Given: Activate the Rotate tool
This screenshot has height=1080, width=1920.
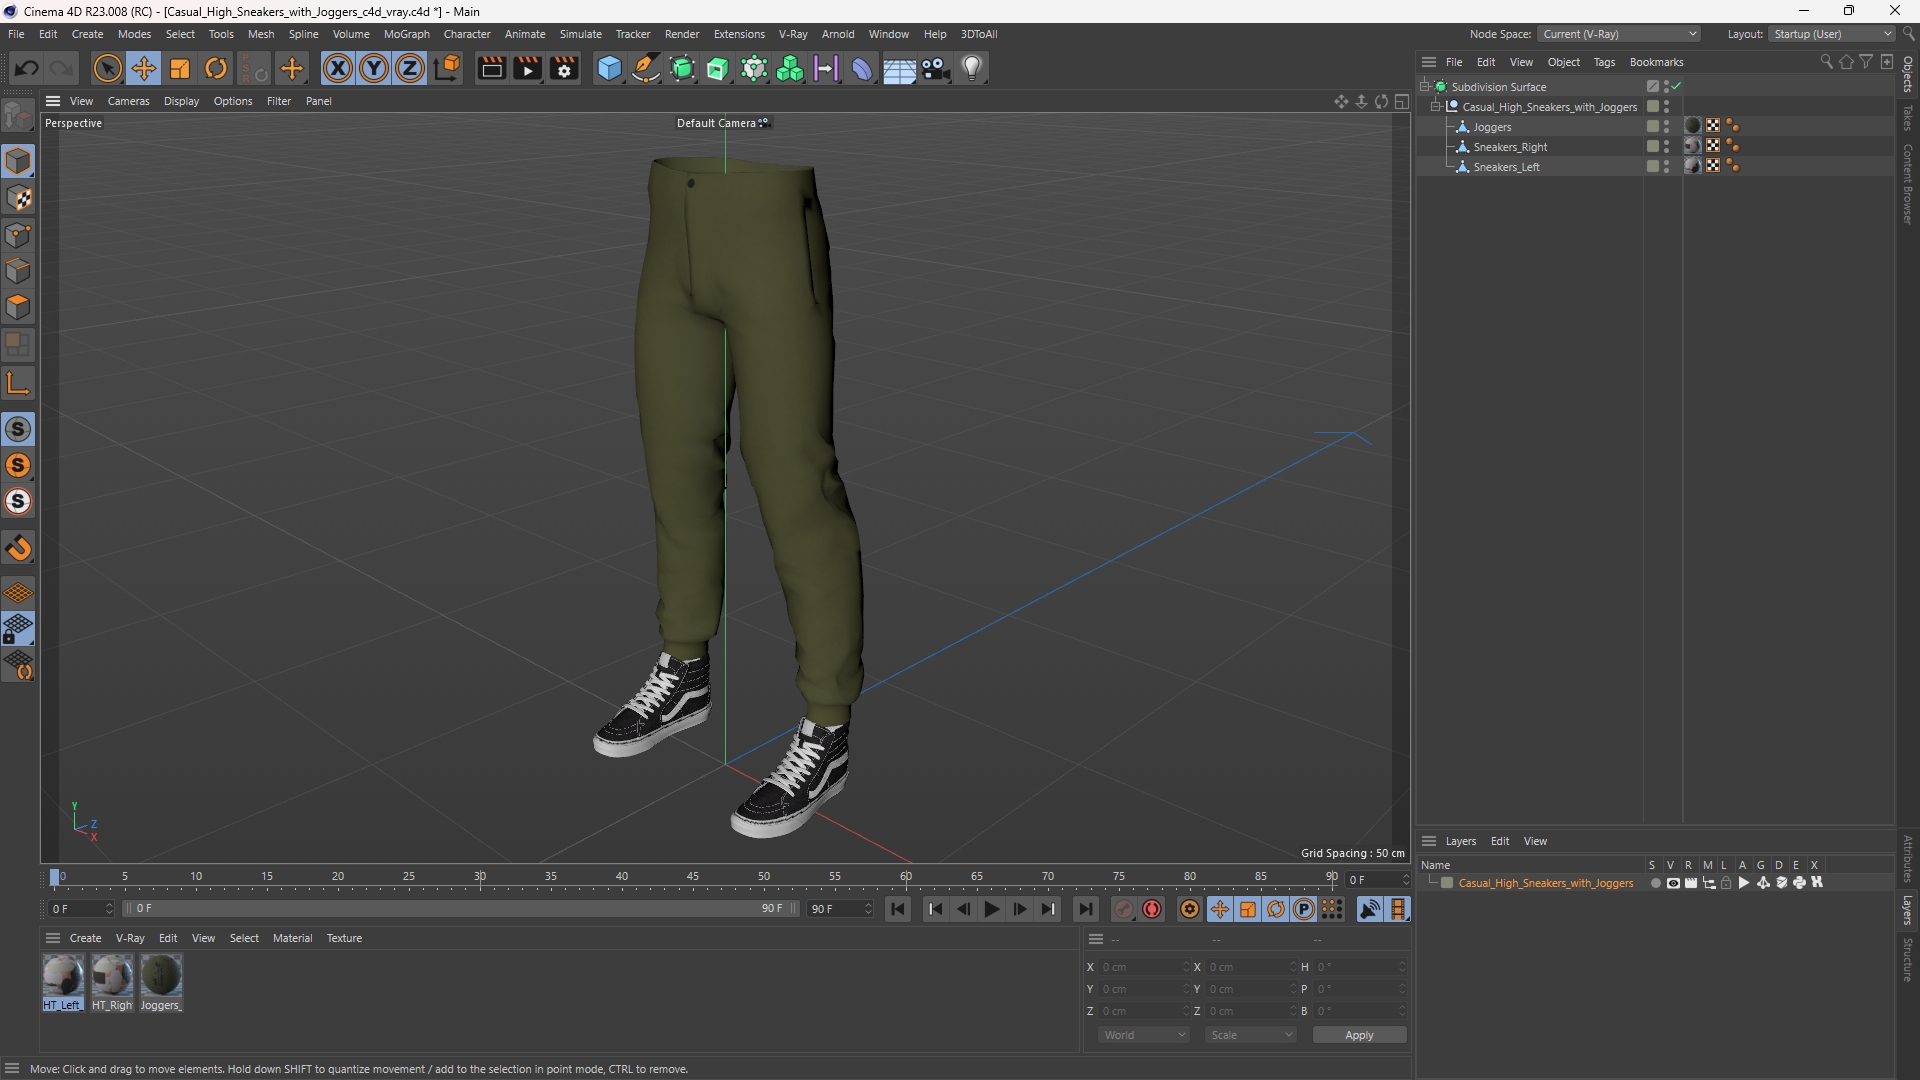Looking at the screenshot, I should coord(216,68).
